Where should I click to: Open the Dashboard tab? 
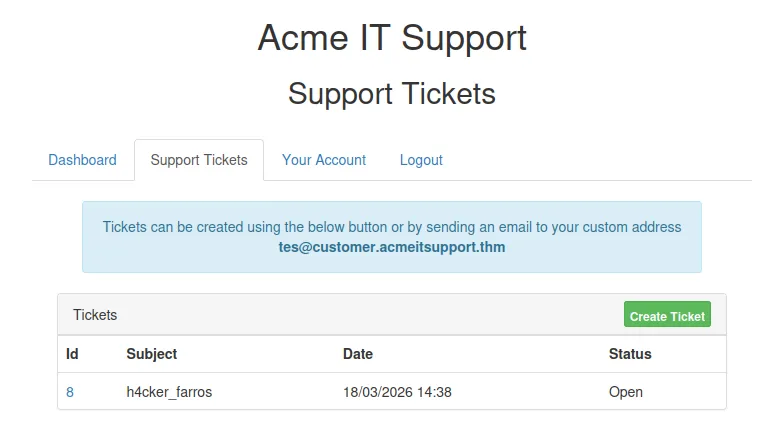(x=82, y=160)
